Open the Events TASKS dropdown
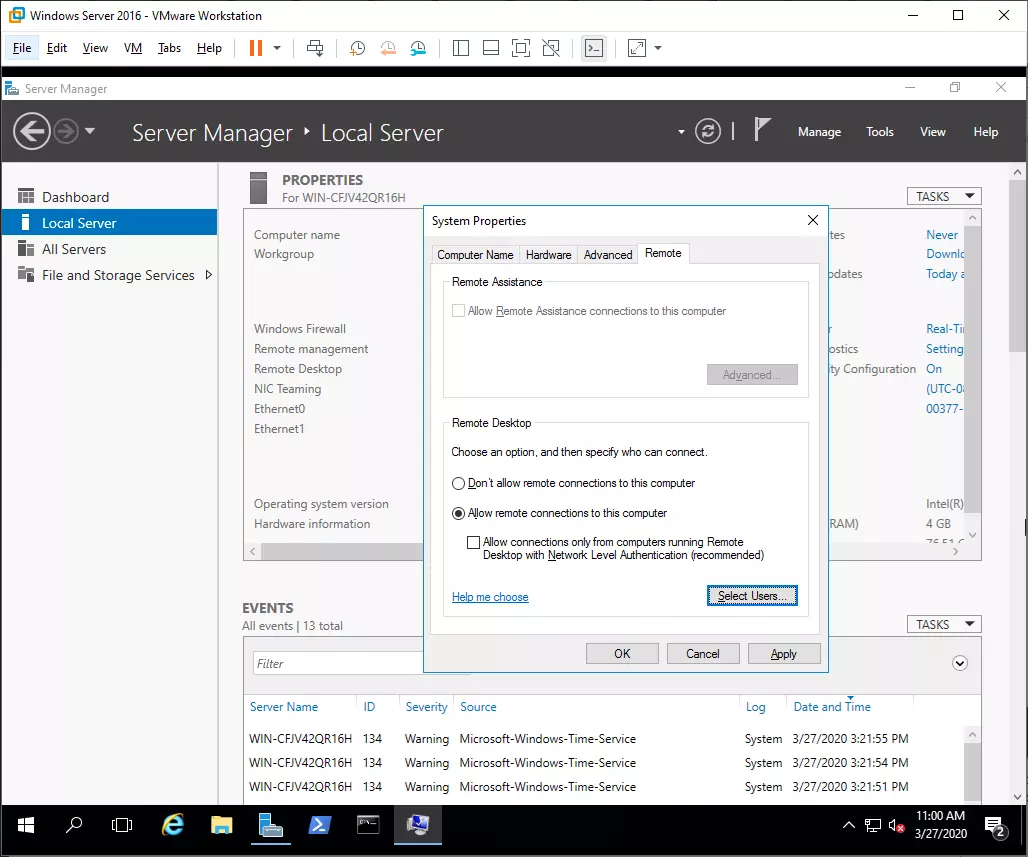Image resolution: width=1028 pixels, height=857 pixels. click(943, 624)
